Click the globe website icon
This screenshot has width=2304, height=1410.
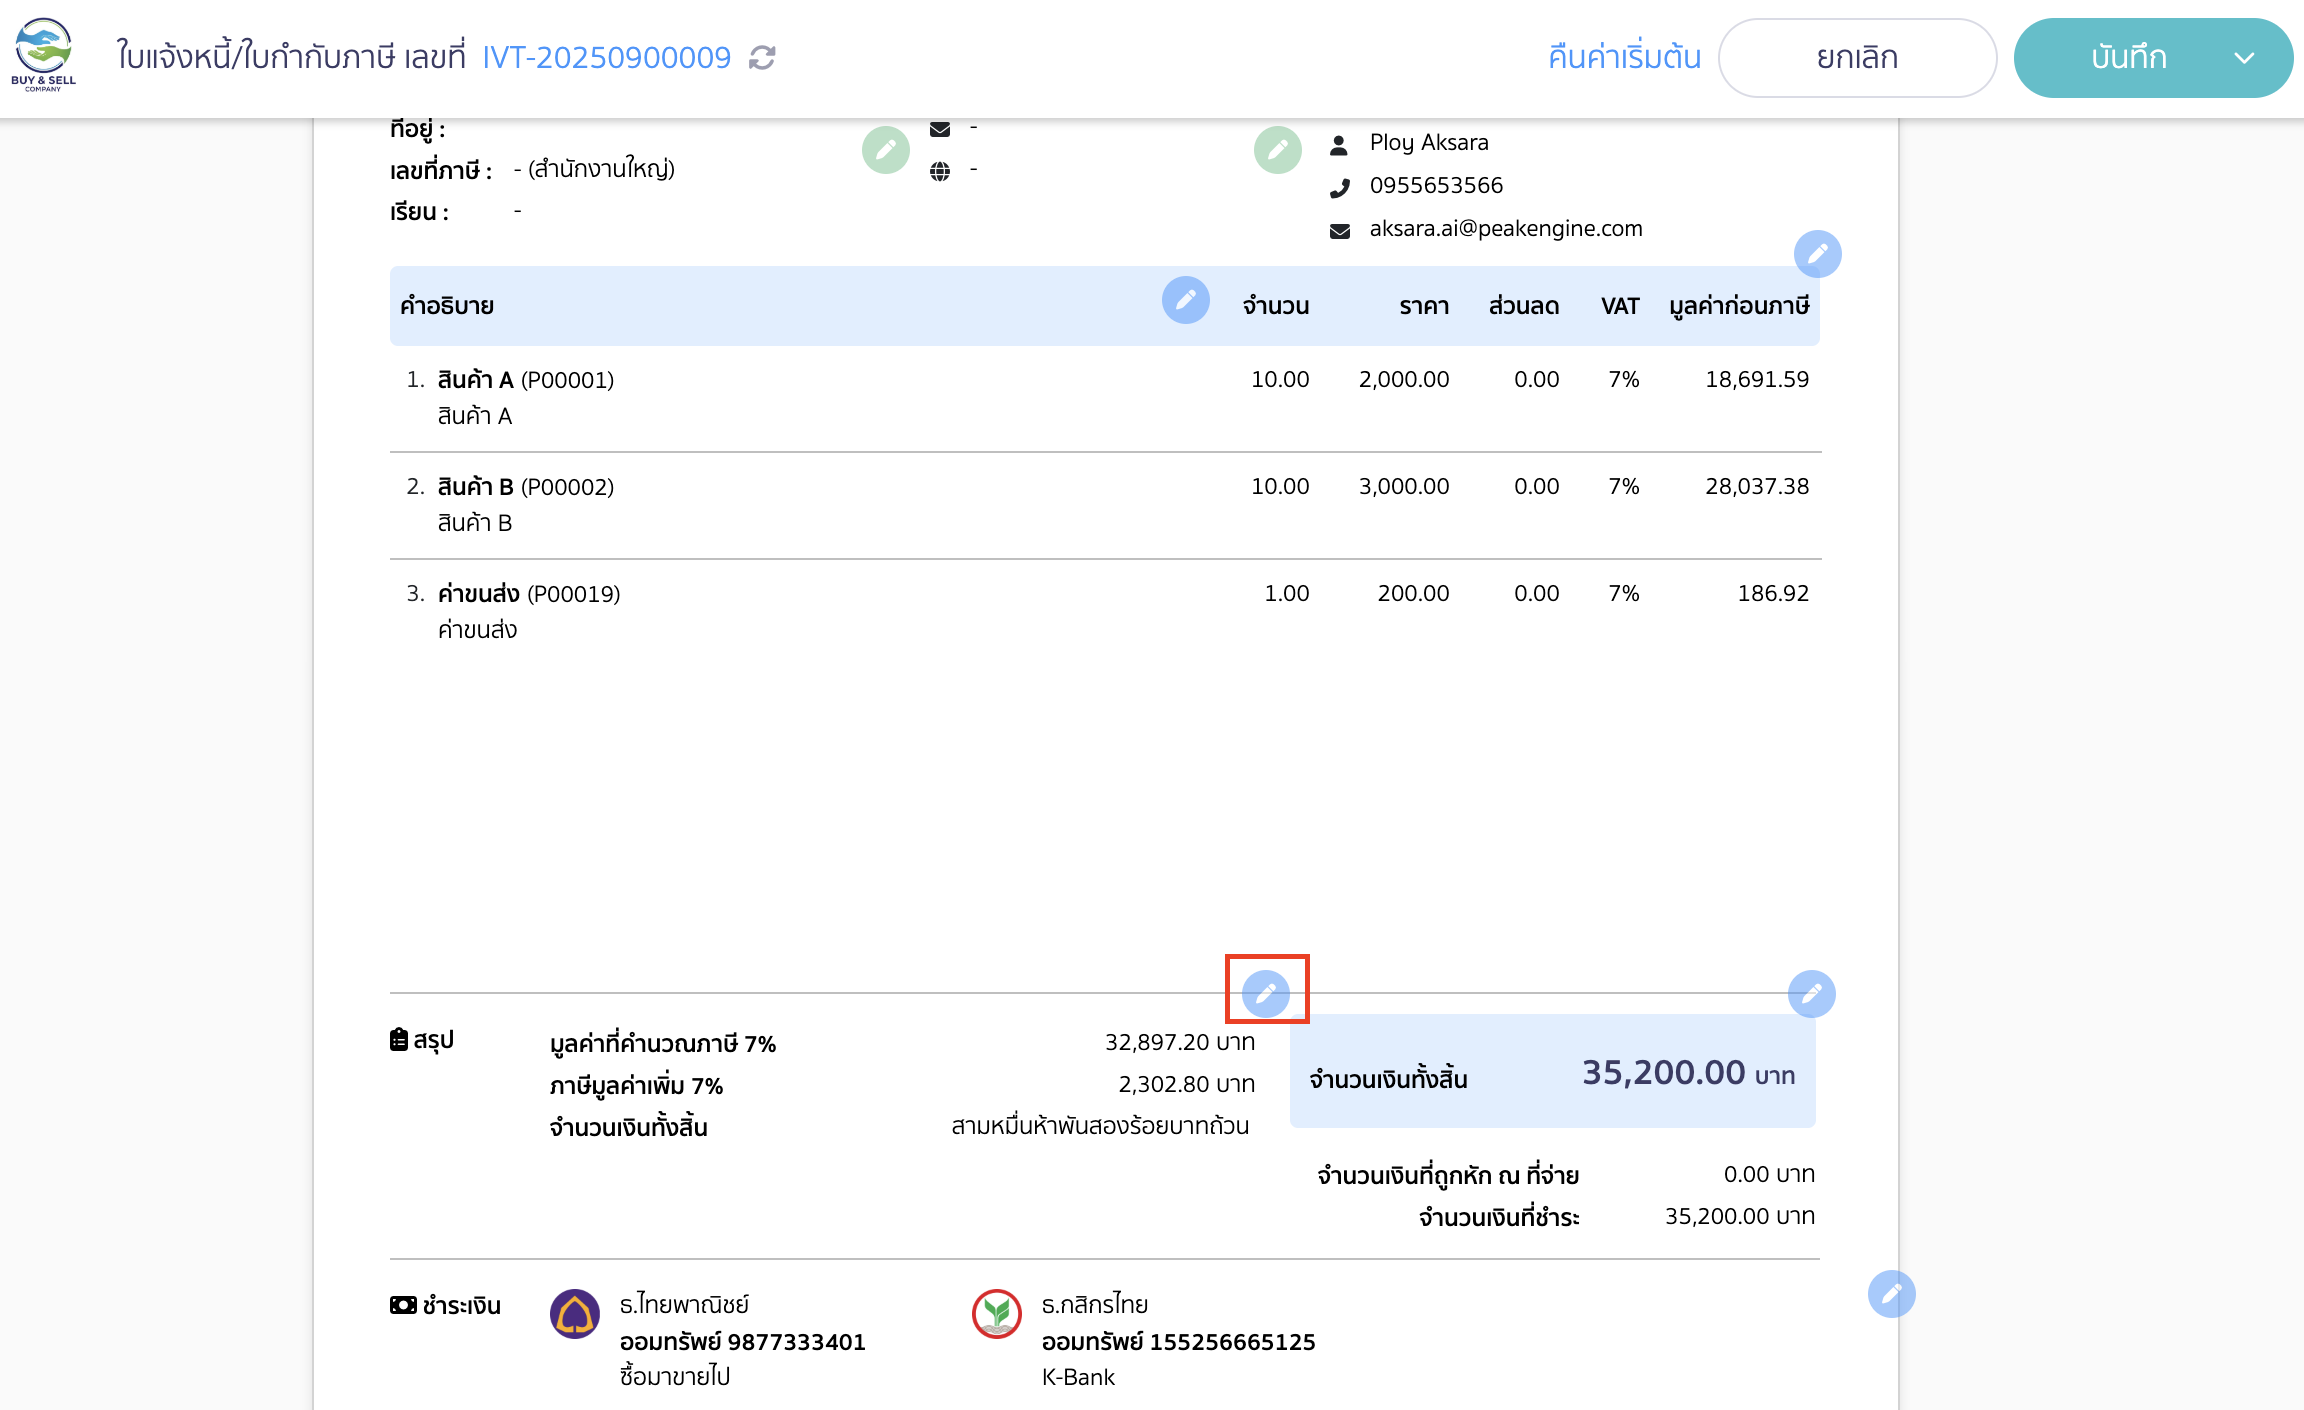[x=940, y=171]
